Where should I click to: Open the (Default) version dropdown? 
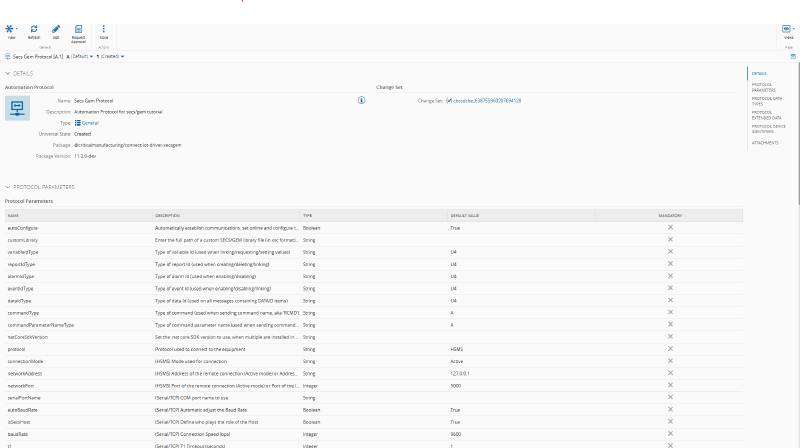point(80,57)
